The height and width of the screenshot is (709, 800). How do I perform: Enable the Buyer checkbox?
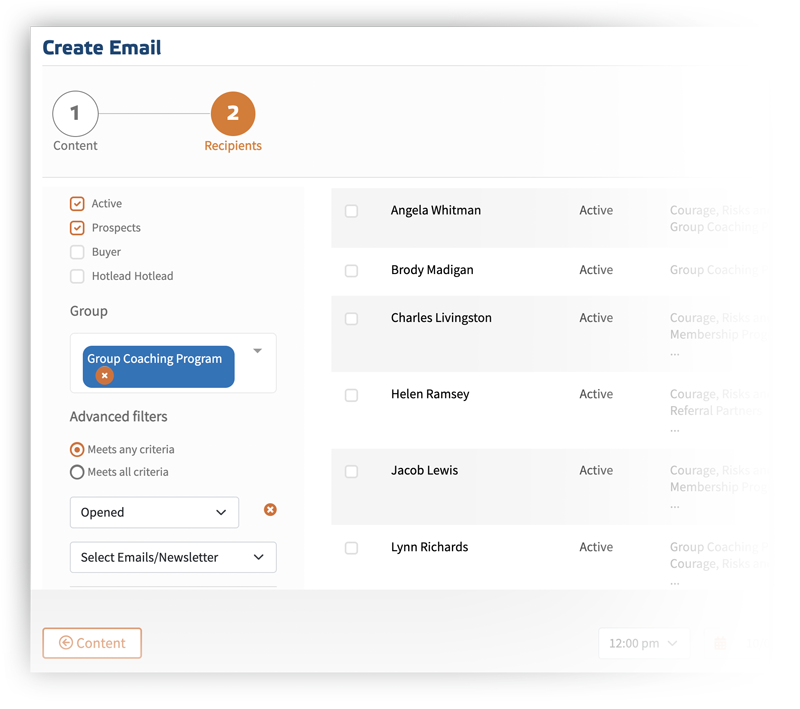point(77,252)
